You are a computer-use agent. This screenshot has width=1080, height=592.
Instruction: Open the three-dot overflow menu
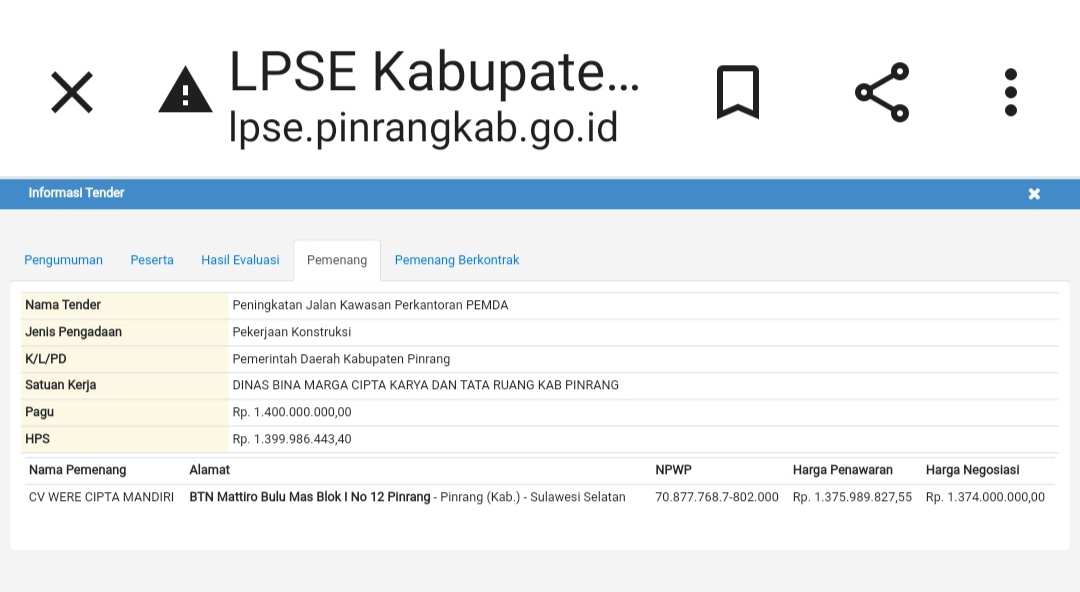tap(1010, 93)
